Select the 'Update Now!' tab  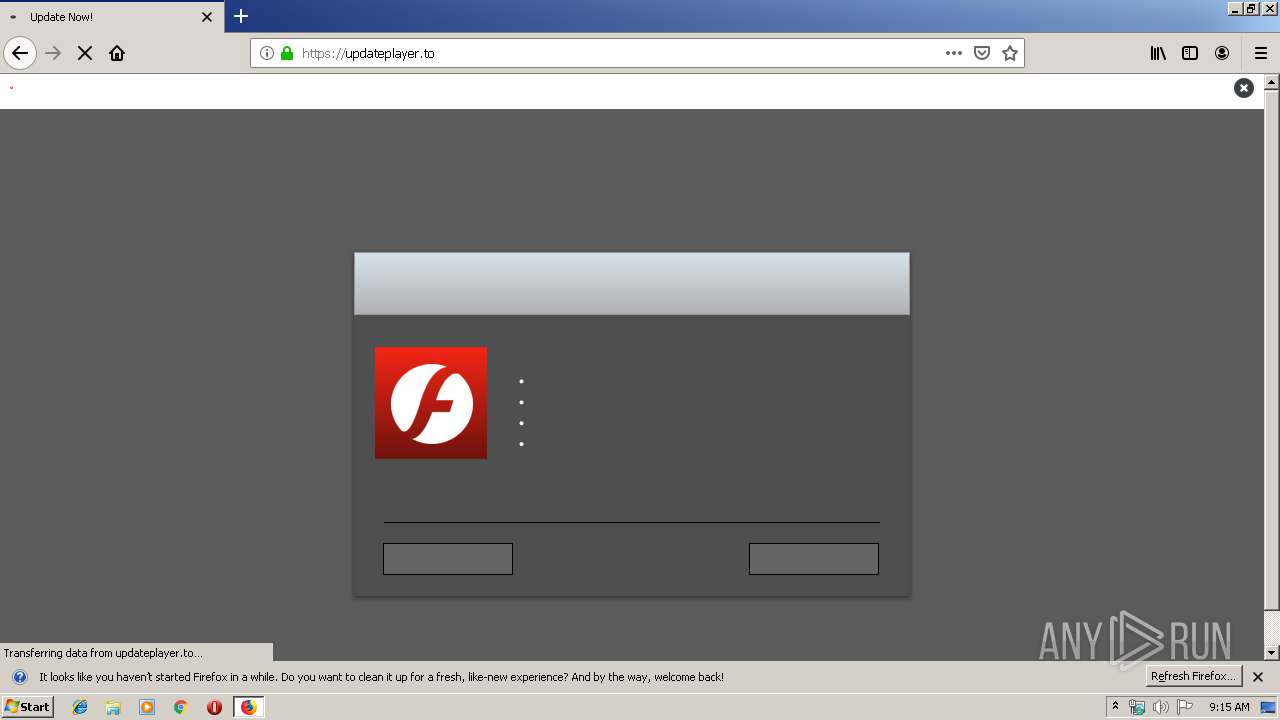(x=112, y=17)
